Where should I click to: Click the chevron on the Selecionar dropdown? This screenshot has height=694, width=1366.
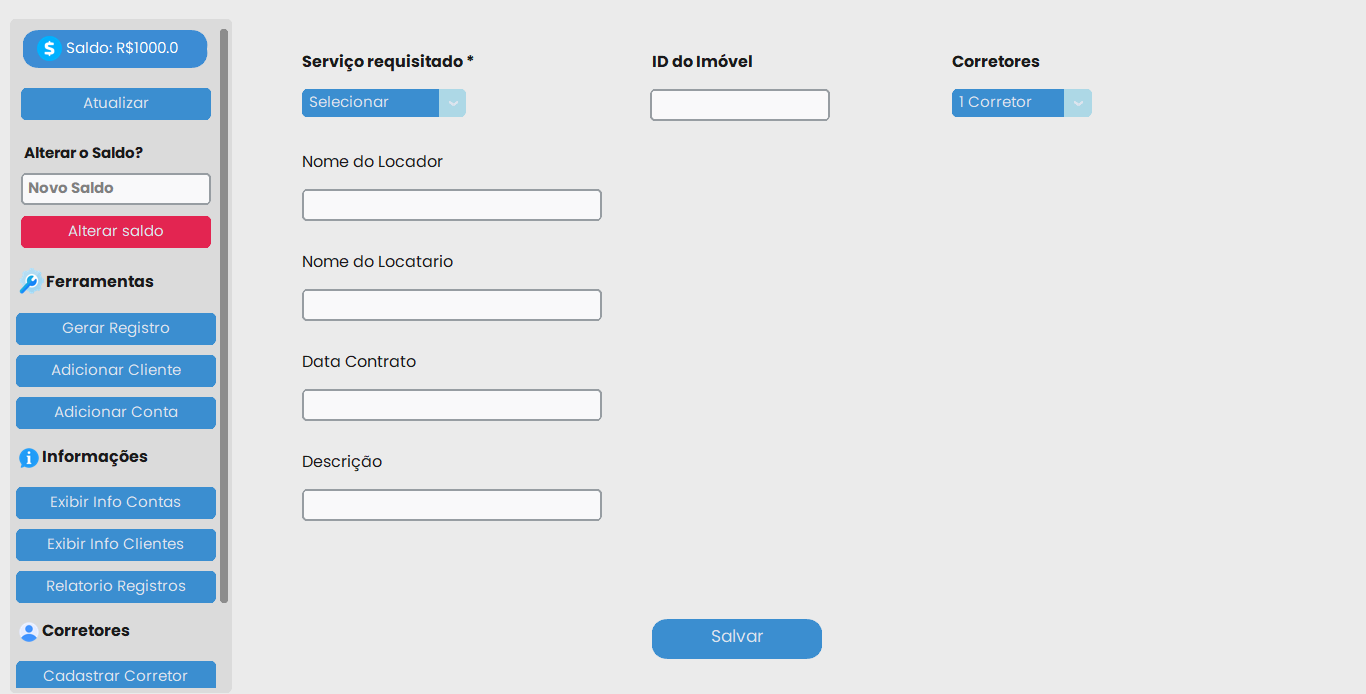454,102
